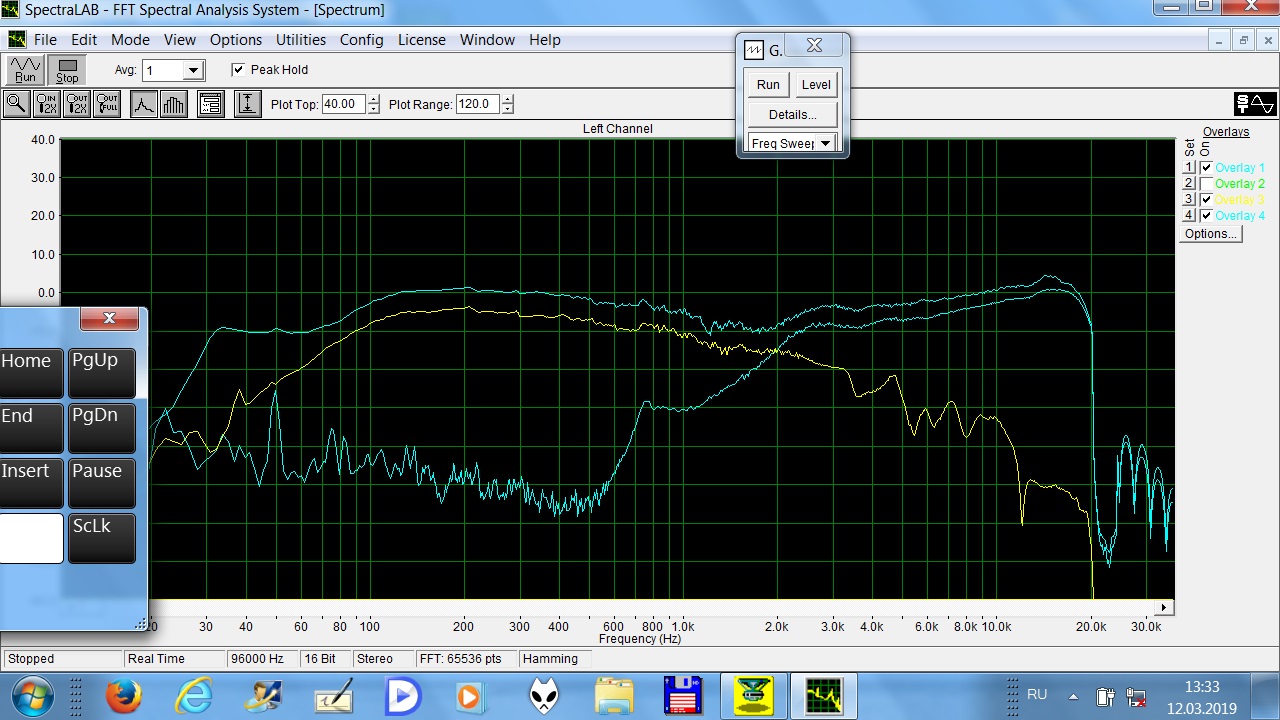
Task: Set overlay 3 with the Set button
Action: pos(1189,200)
